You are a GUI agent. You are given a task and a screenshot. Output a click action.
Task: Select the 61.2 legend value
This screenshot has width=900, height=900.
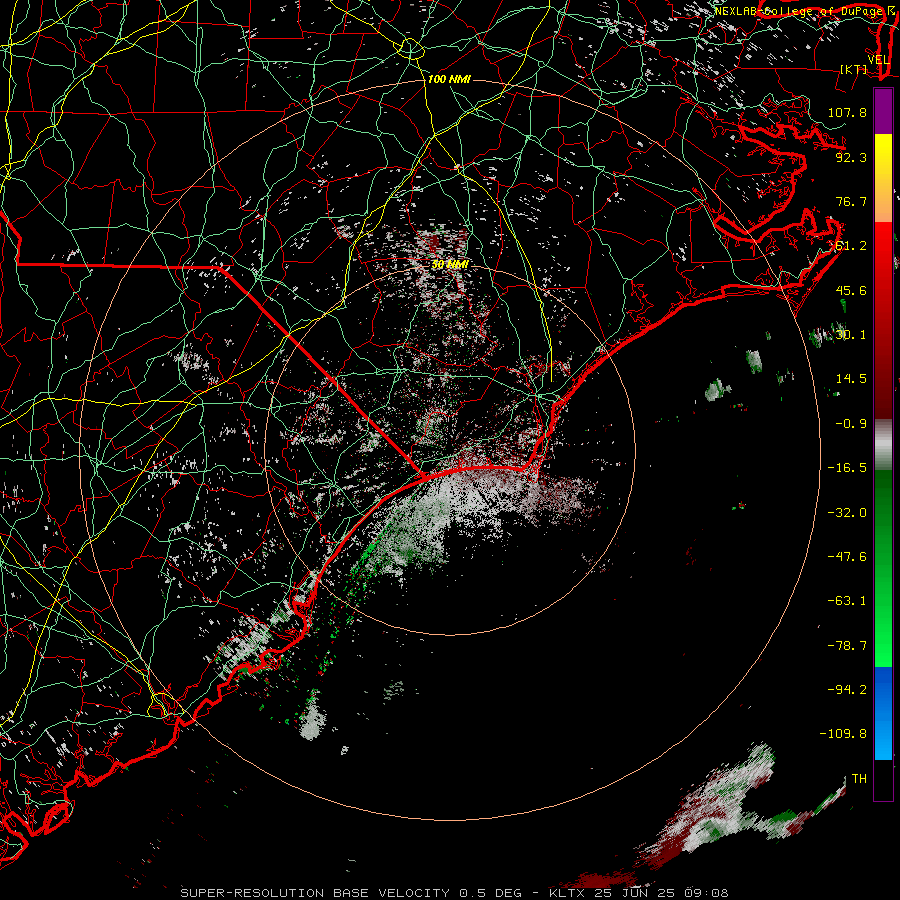tap(851, 246)
